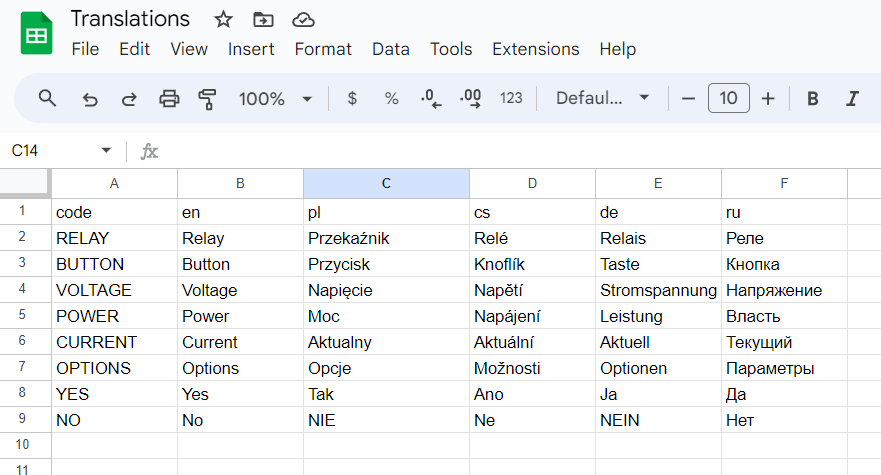This screenshot has height=475, width=881.
Task: Click the move to folder icon
Action: pyautogui.click(x=263, y=20)
